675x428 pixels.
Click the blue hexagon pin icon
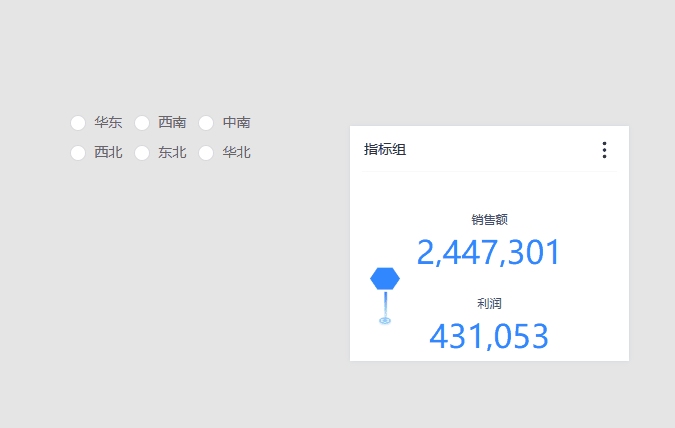click(x=385, y=279)
